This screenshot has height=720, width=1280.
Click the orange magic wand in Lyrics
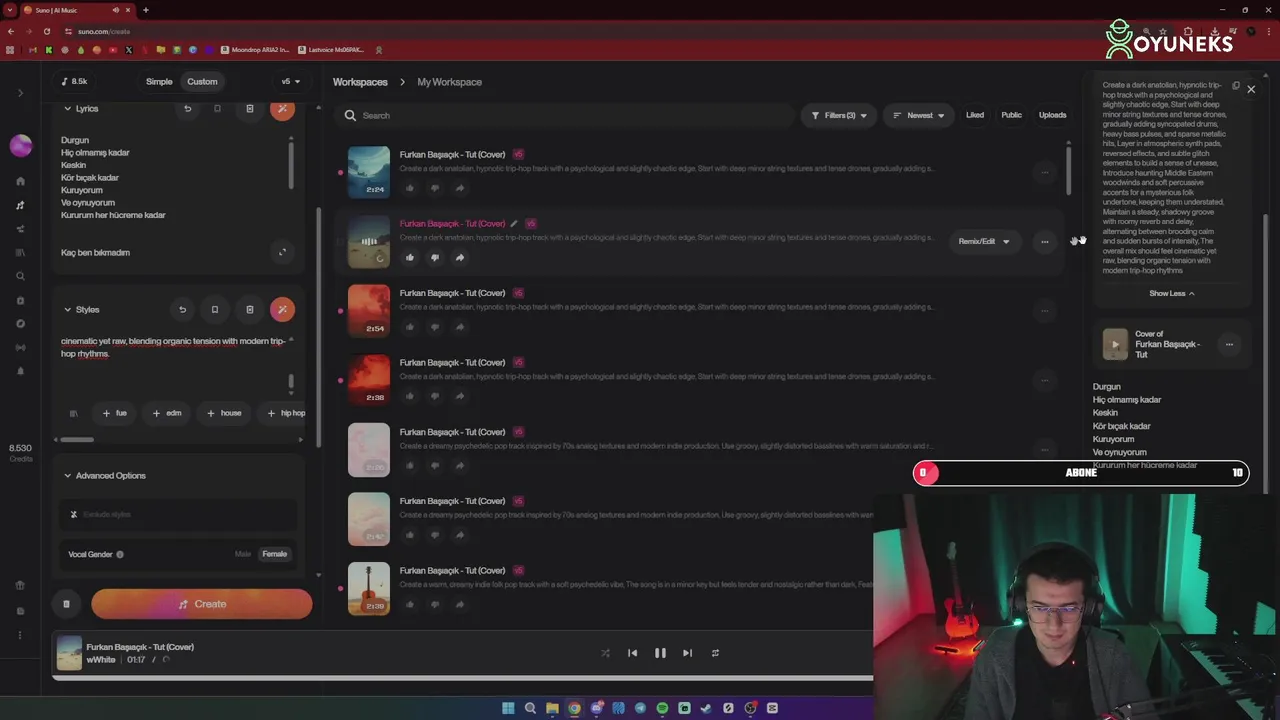(x=282, y=108)
